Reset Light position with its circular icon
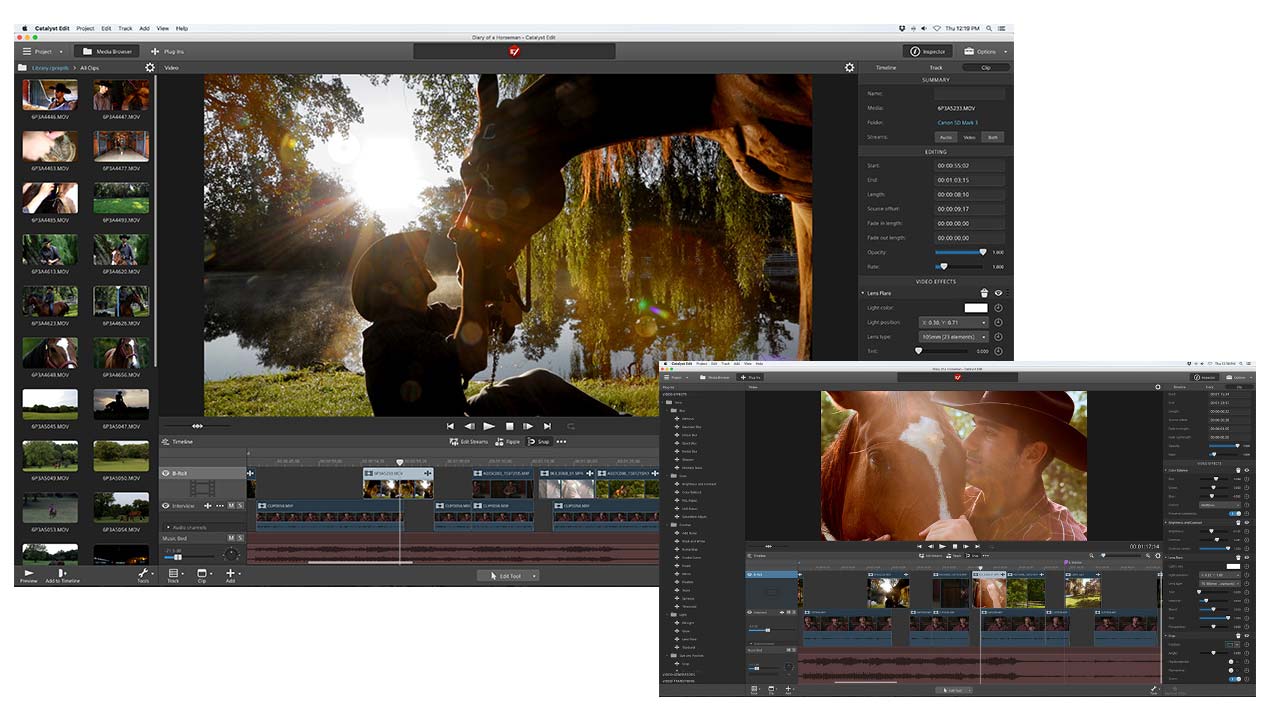Screen dimensions: 1280x720 (998, 323)
